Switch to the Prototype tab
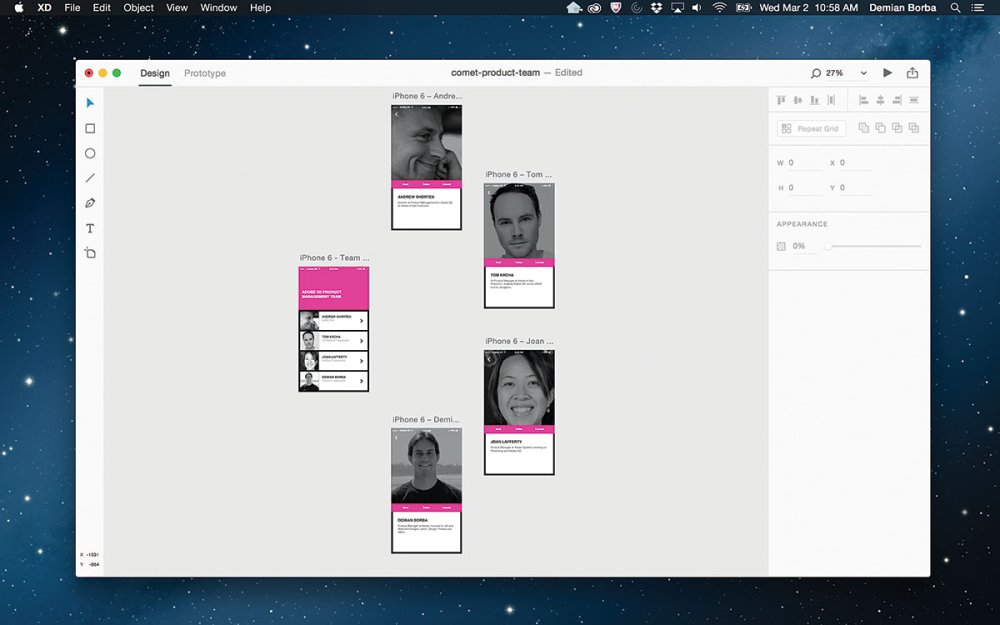 coord(205,73)
